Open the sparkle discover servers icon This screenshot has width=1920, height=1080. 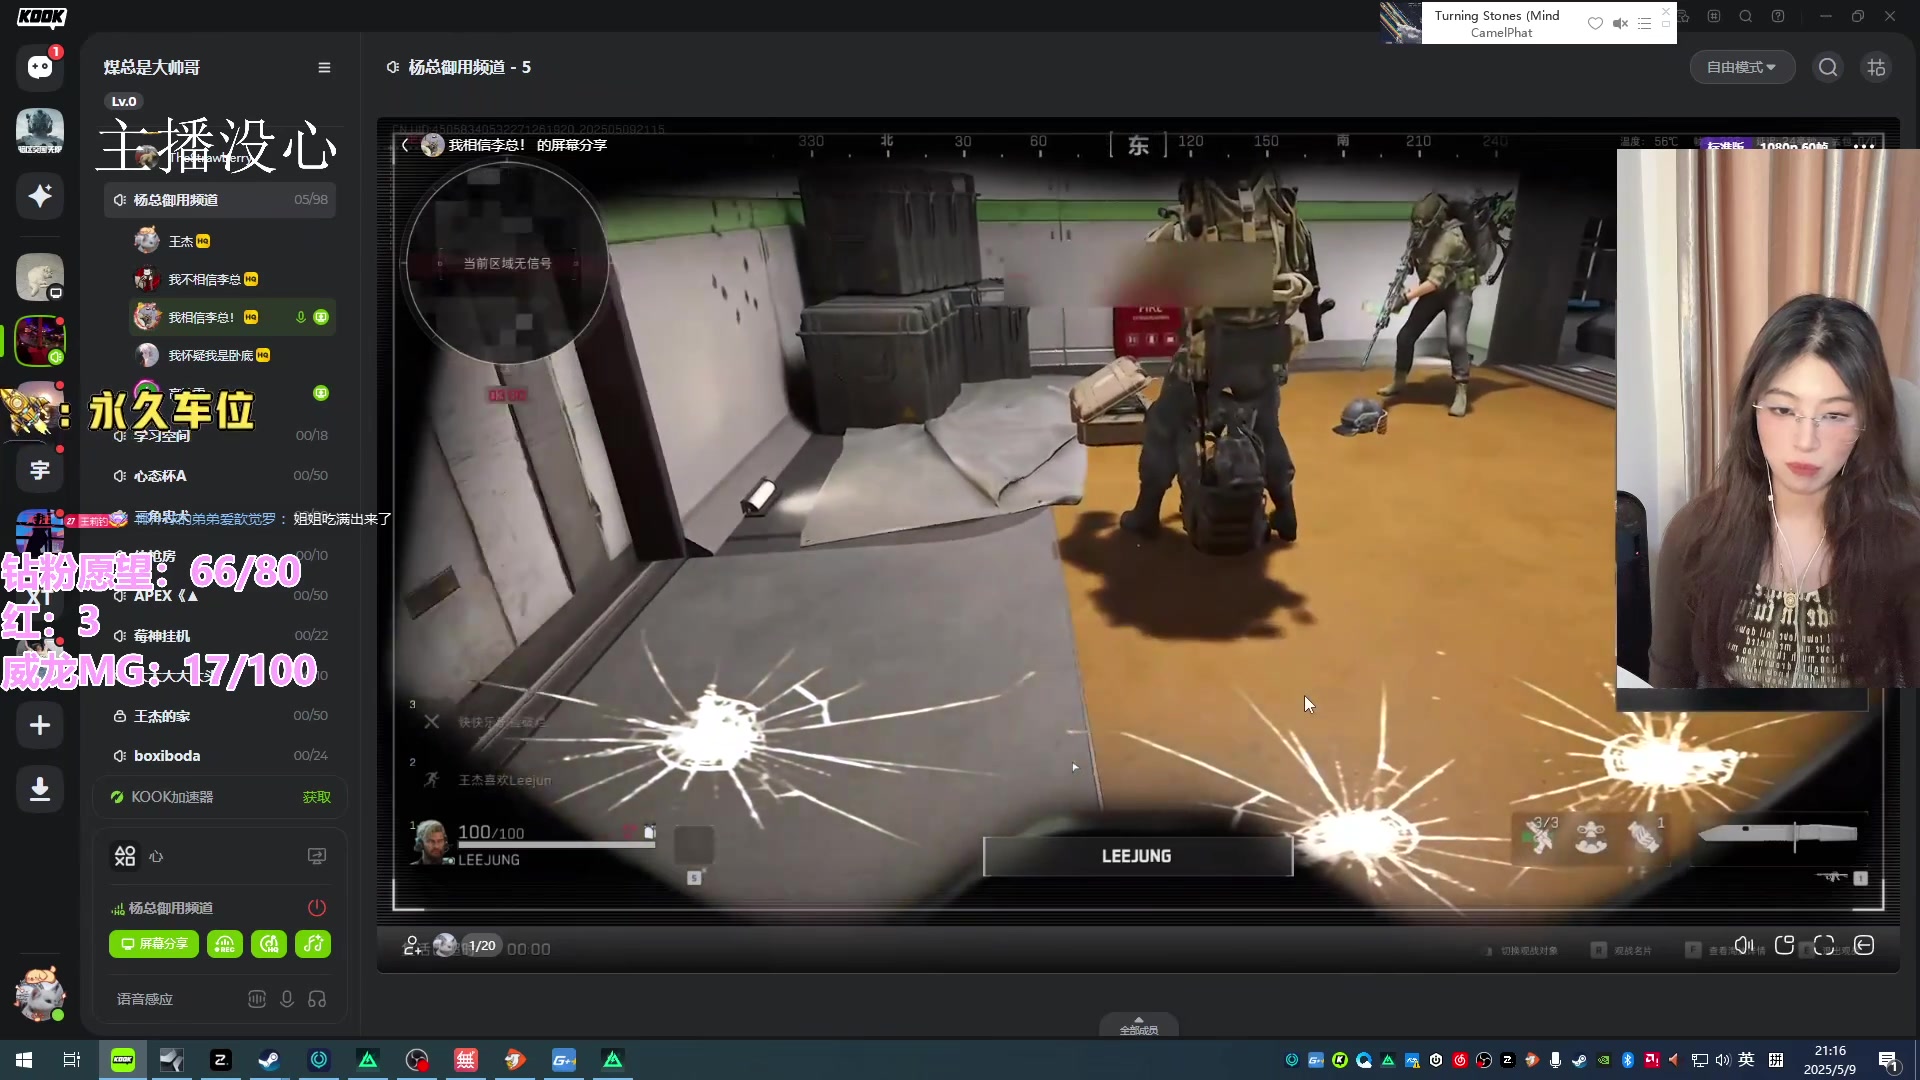coord(40,196)
